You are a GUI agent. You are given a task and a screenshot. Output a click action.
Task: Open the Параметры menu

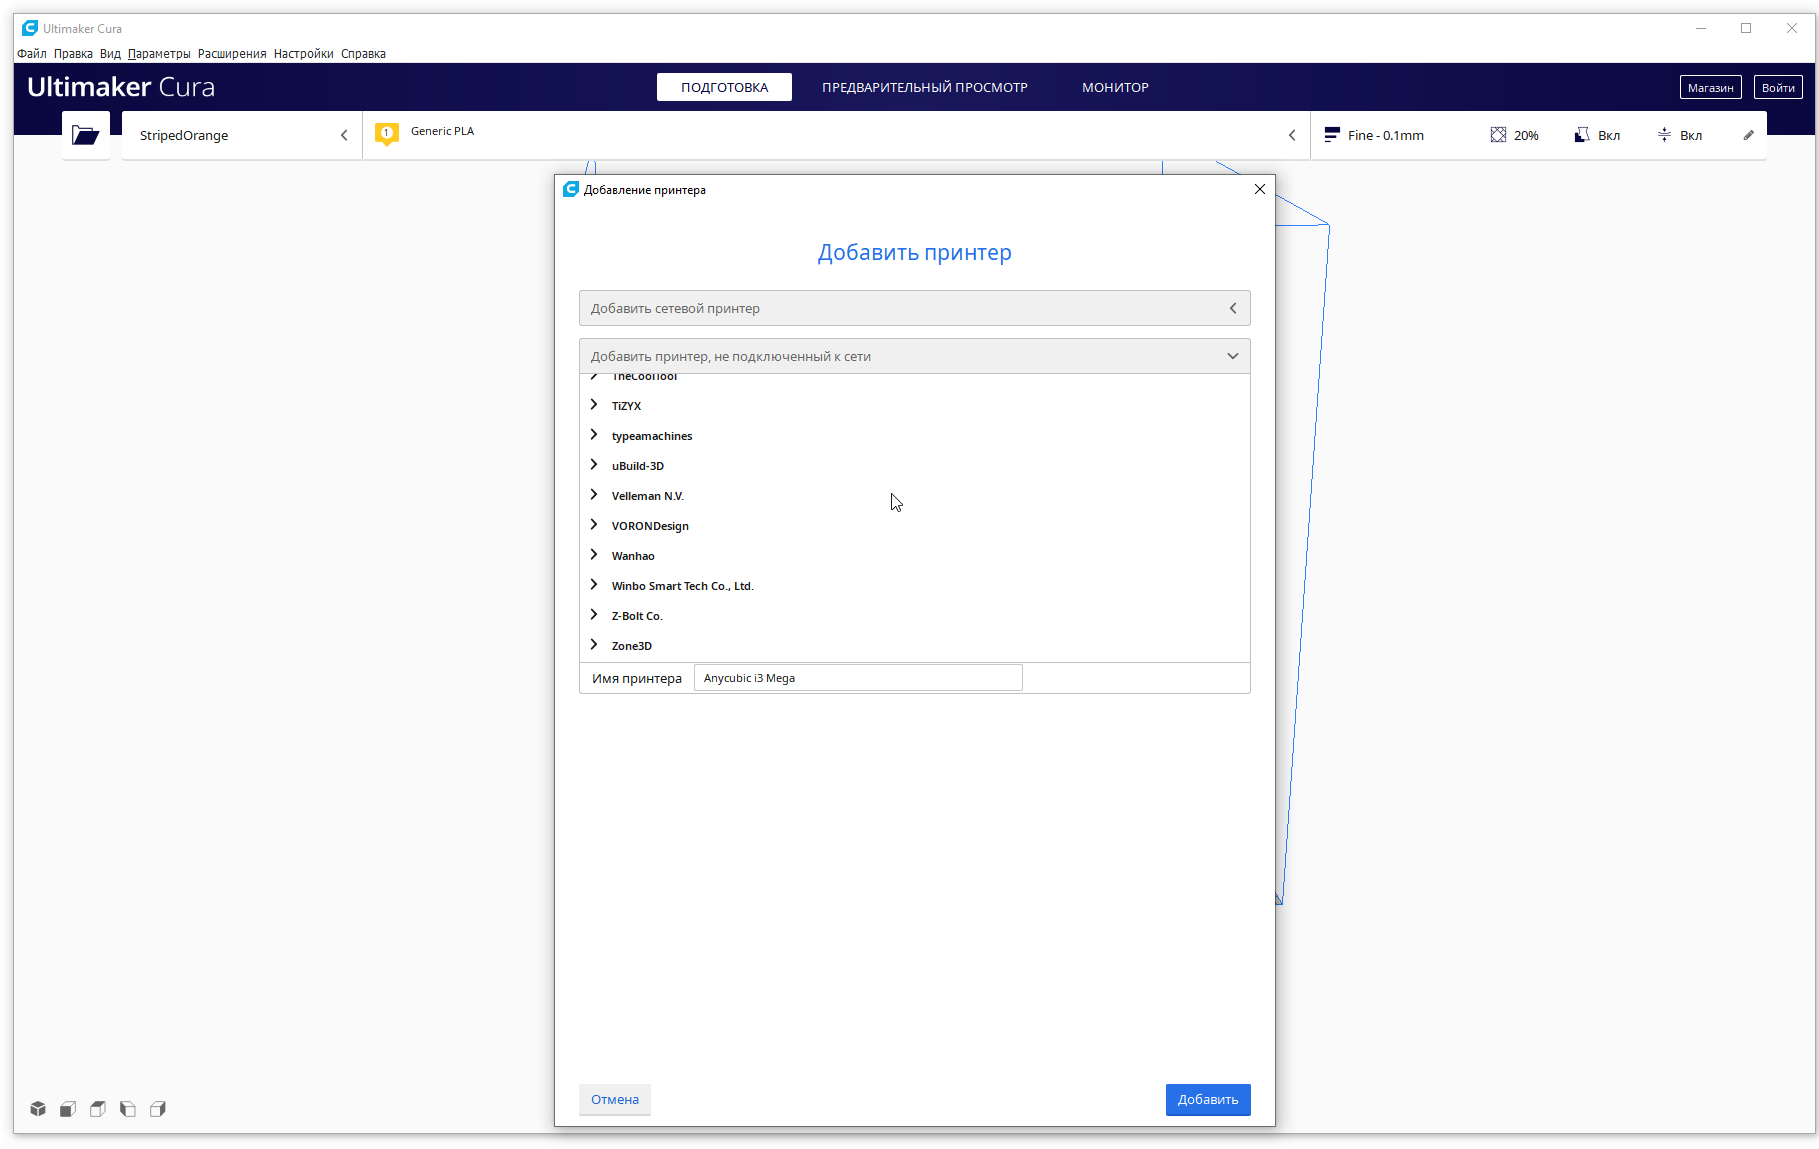point(159,54)
